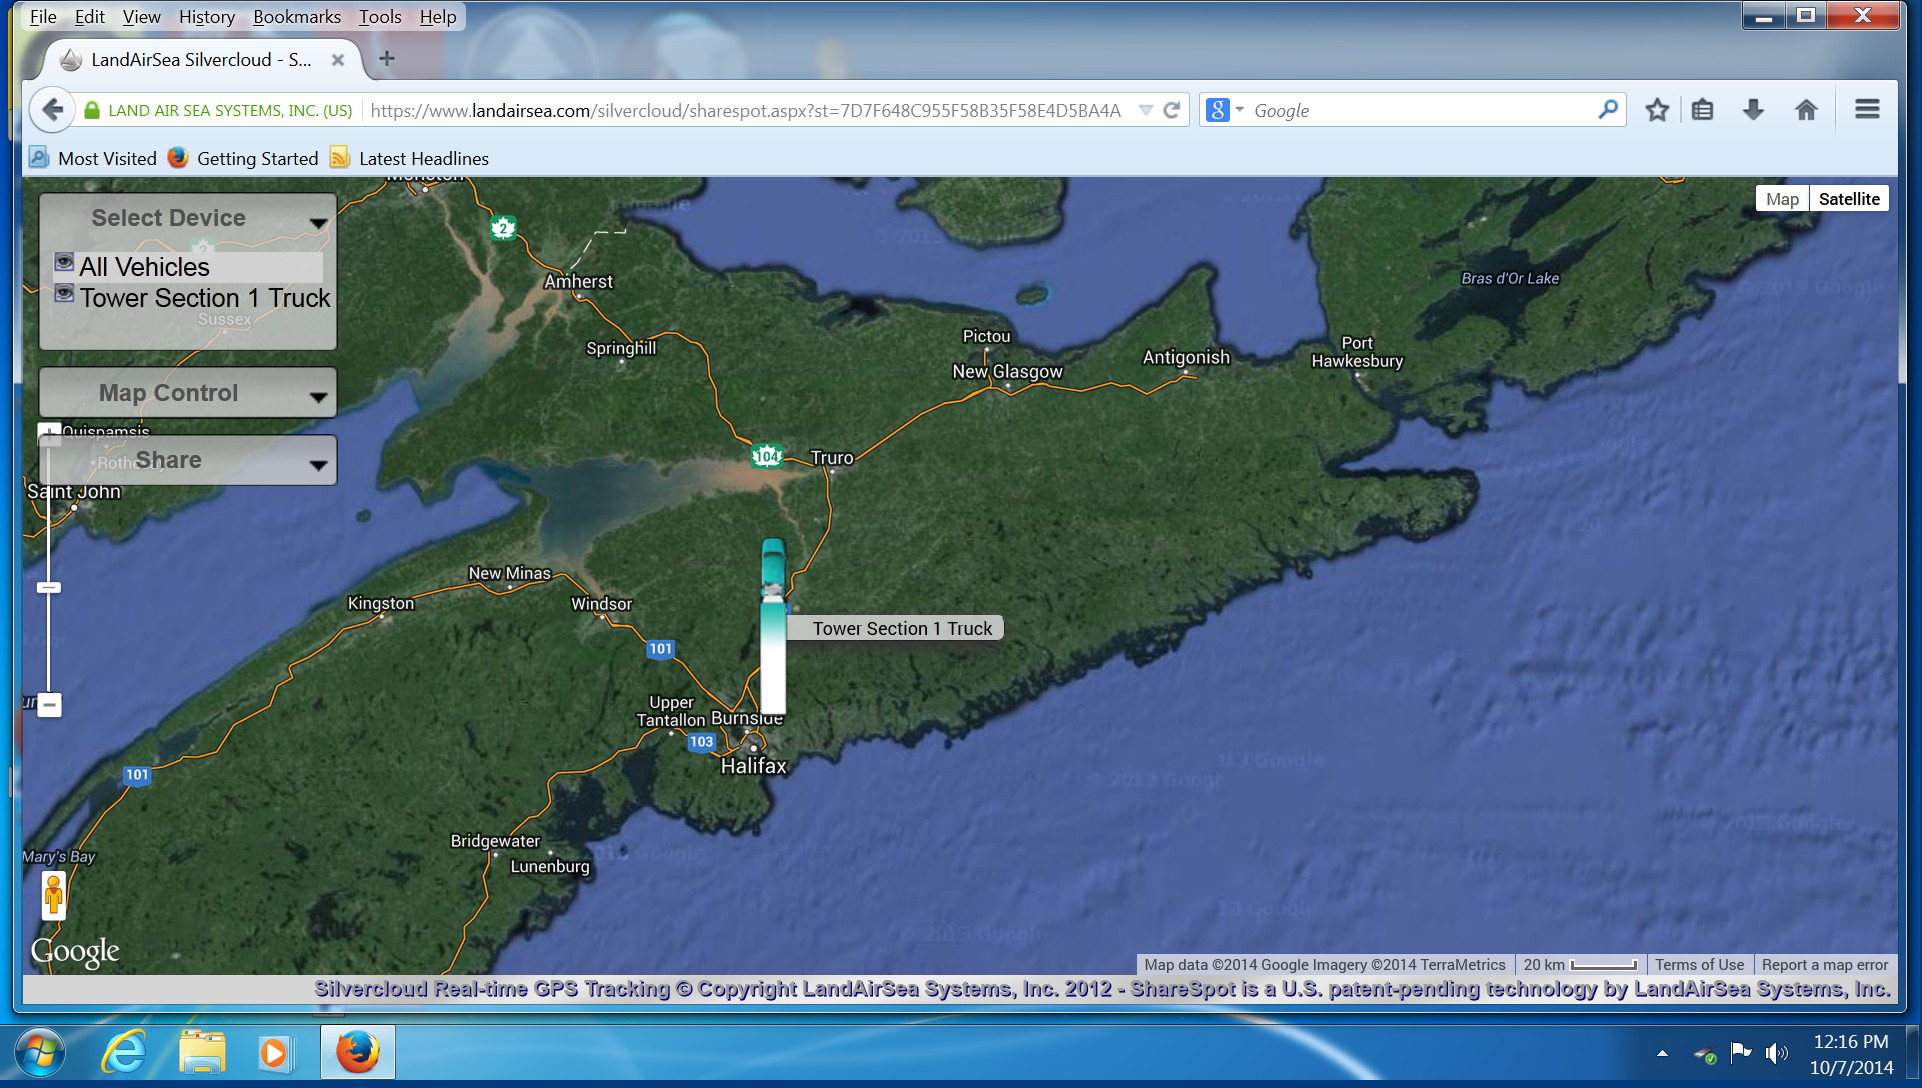Click the highway 103 shield near Halifax

click(701, 742)
